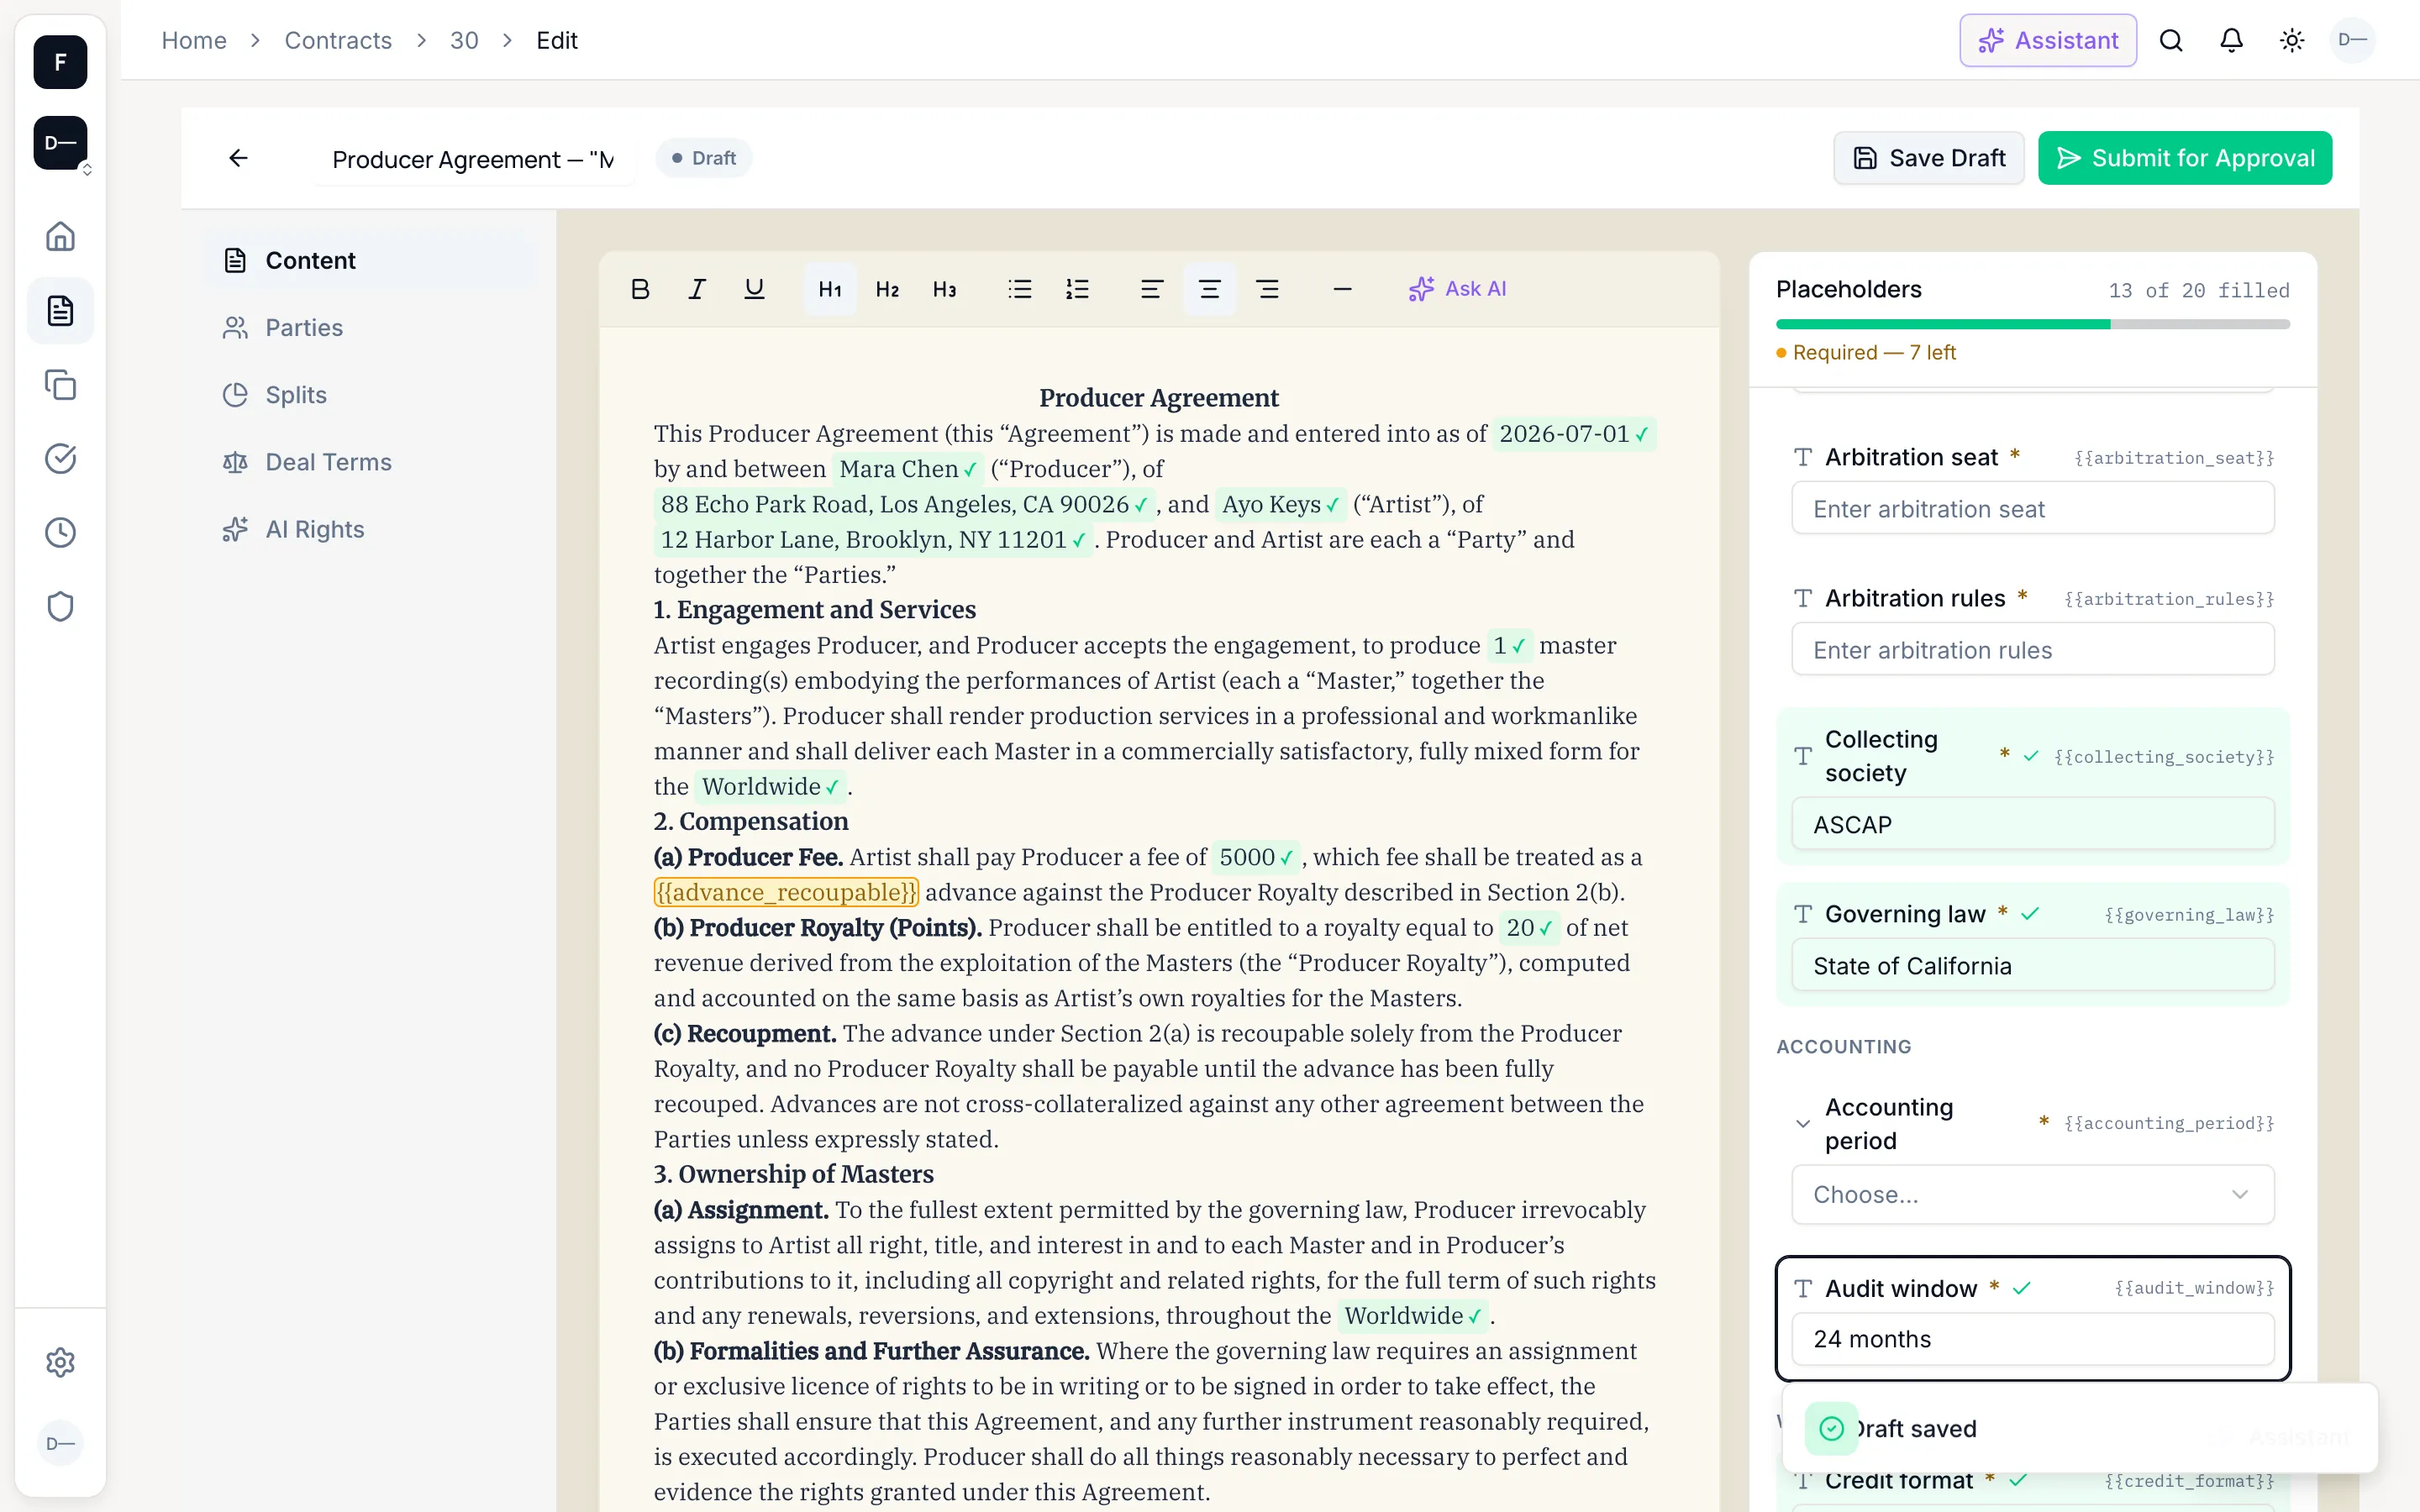Click the Mara Chen placeholder
The height and width of the screenshot is (1512, 2420).
[907, 468]
